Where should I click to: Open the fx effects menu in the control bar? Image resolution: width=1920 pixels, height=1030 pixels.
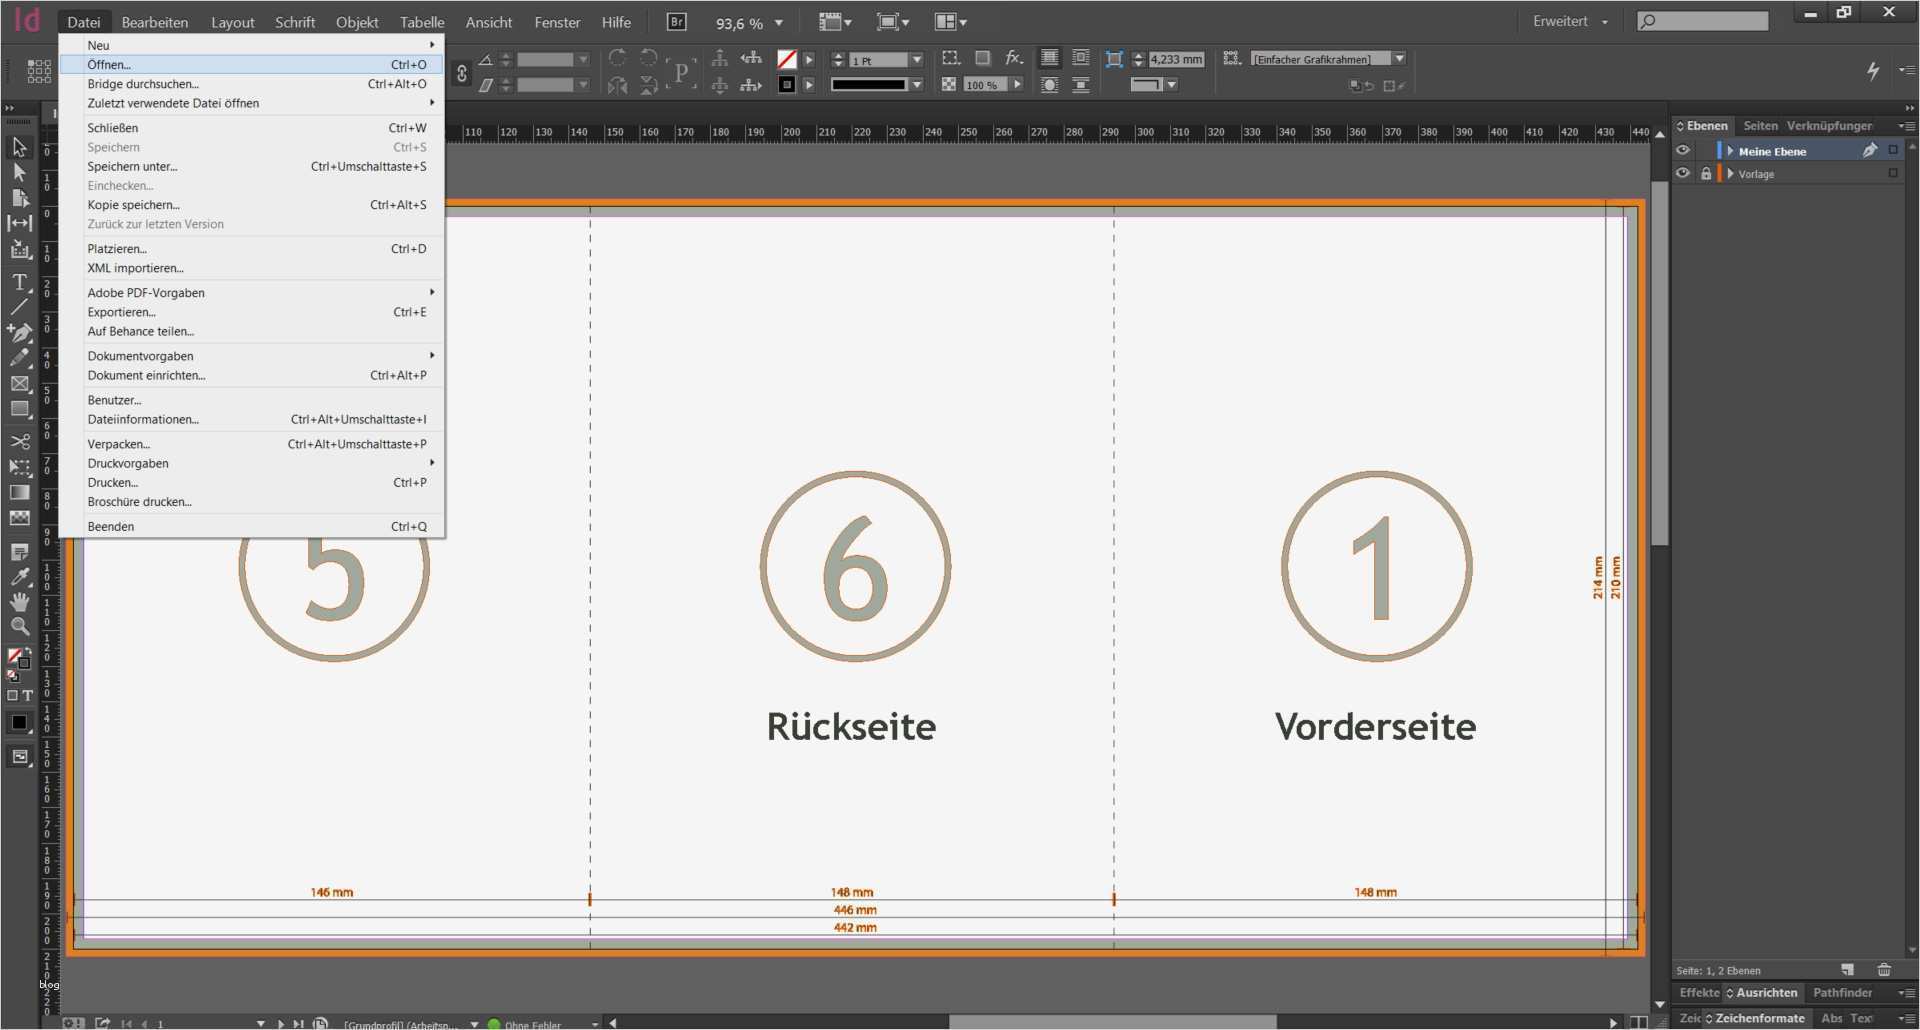click(x=1015, y=59)
